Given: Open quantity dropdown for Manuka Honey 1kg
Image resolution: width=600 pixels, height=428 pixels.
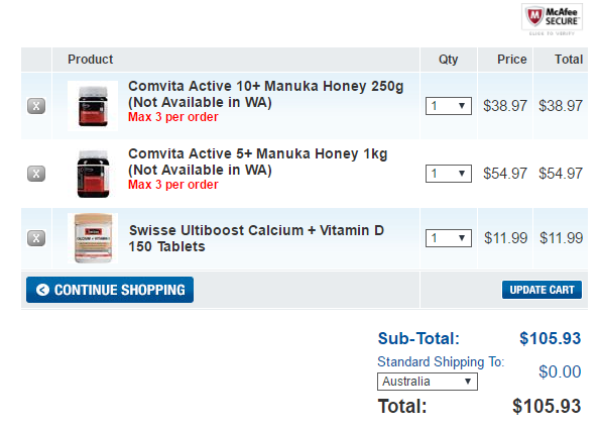Looking at the screenshot, I should click(x=448, y=174).
